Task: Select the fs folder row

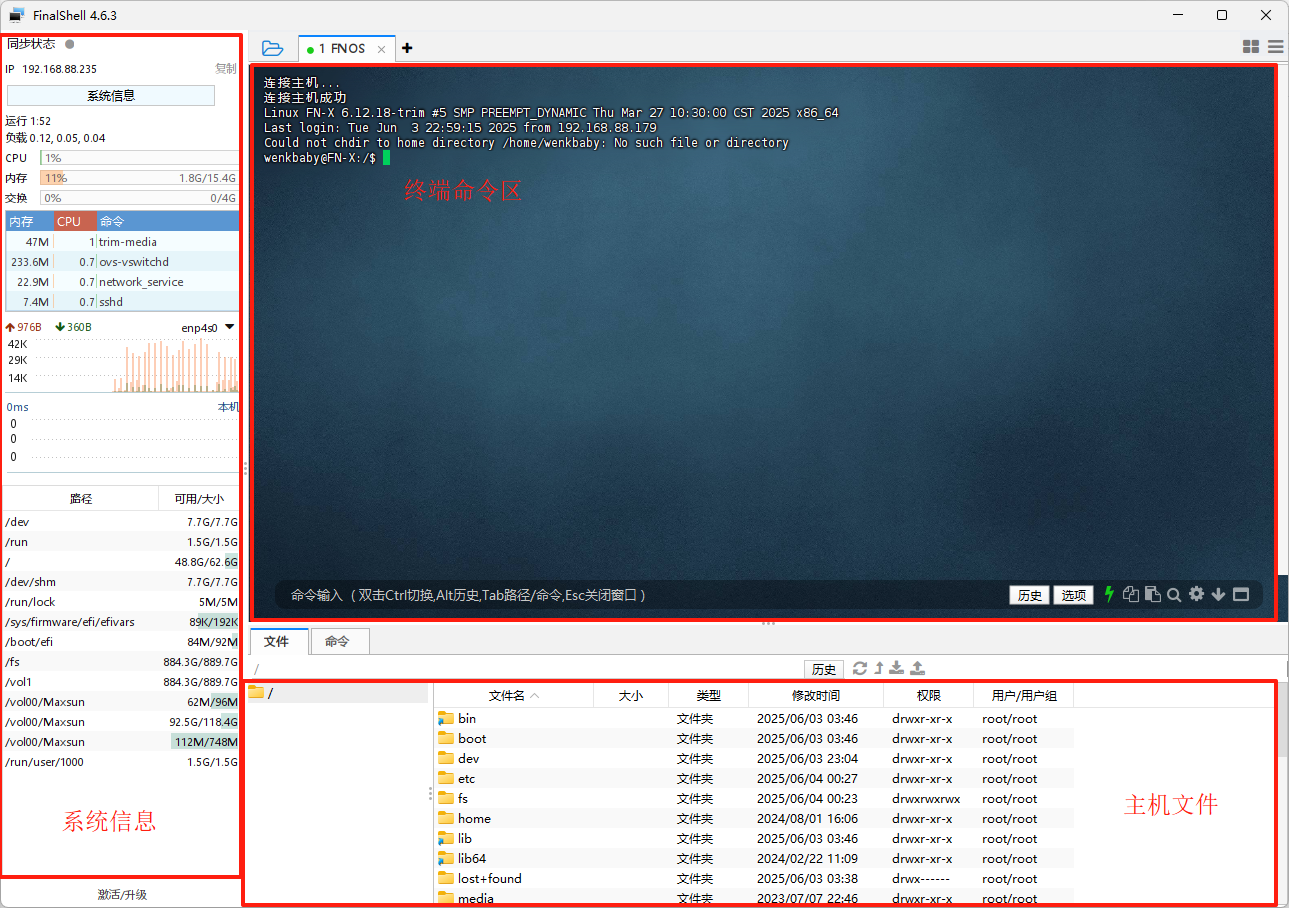Action: [754, 798]
